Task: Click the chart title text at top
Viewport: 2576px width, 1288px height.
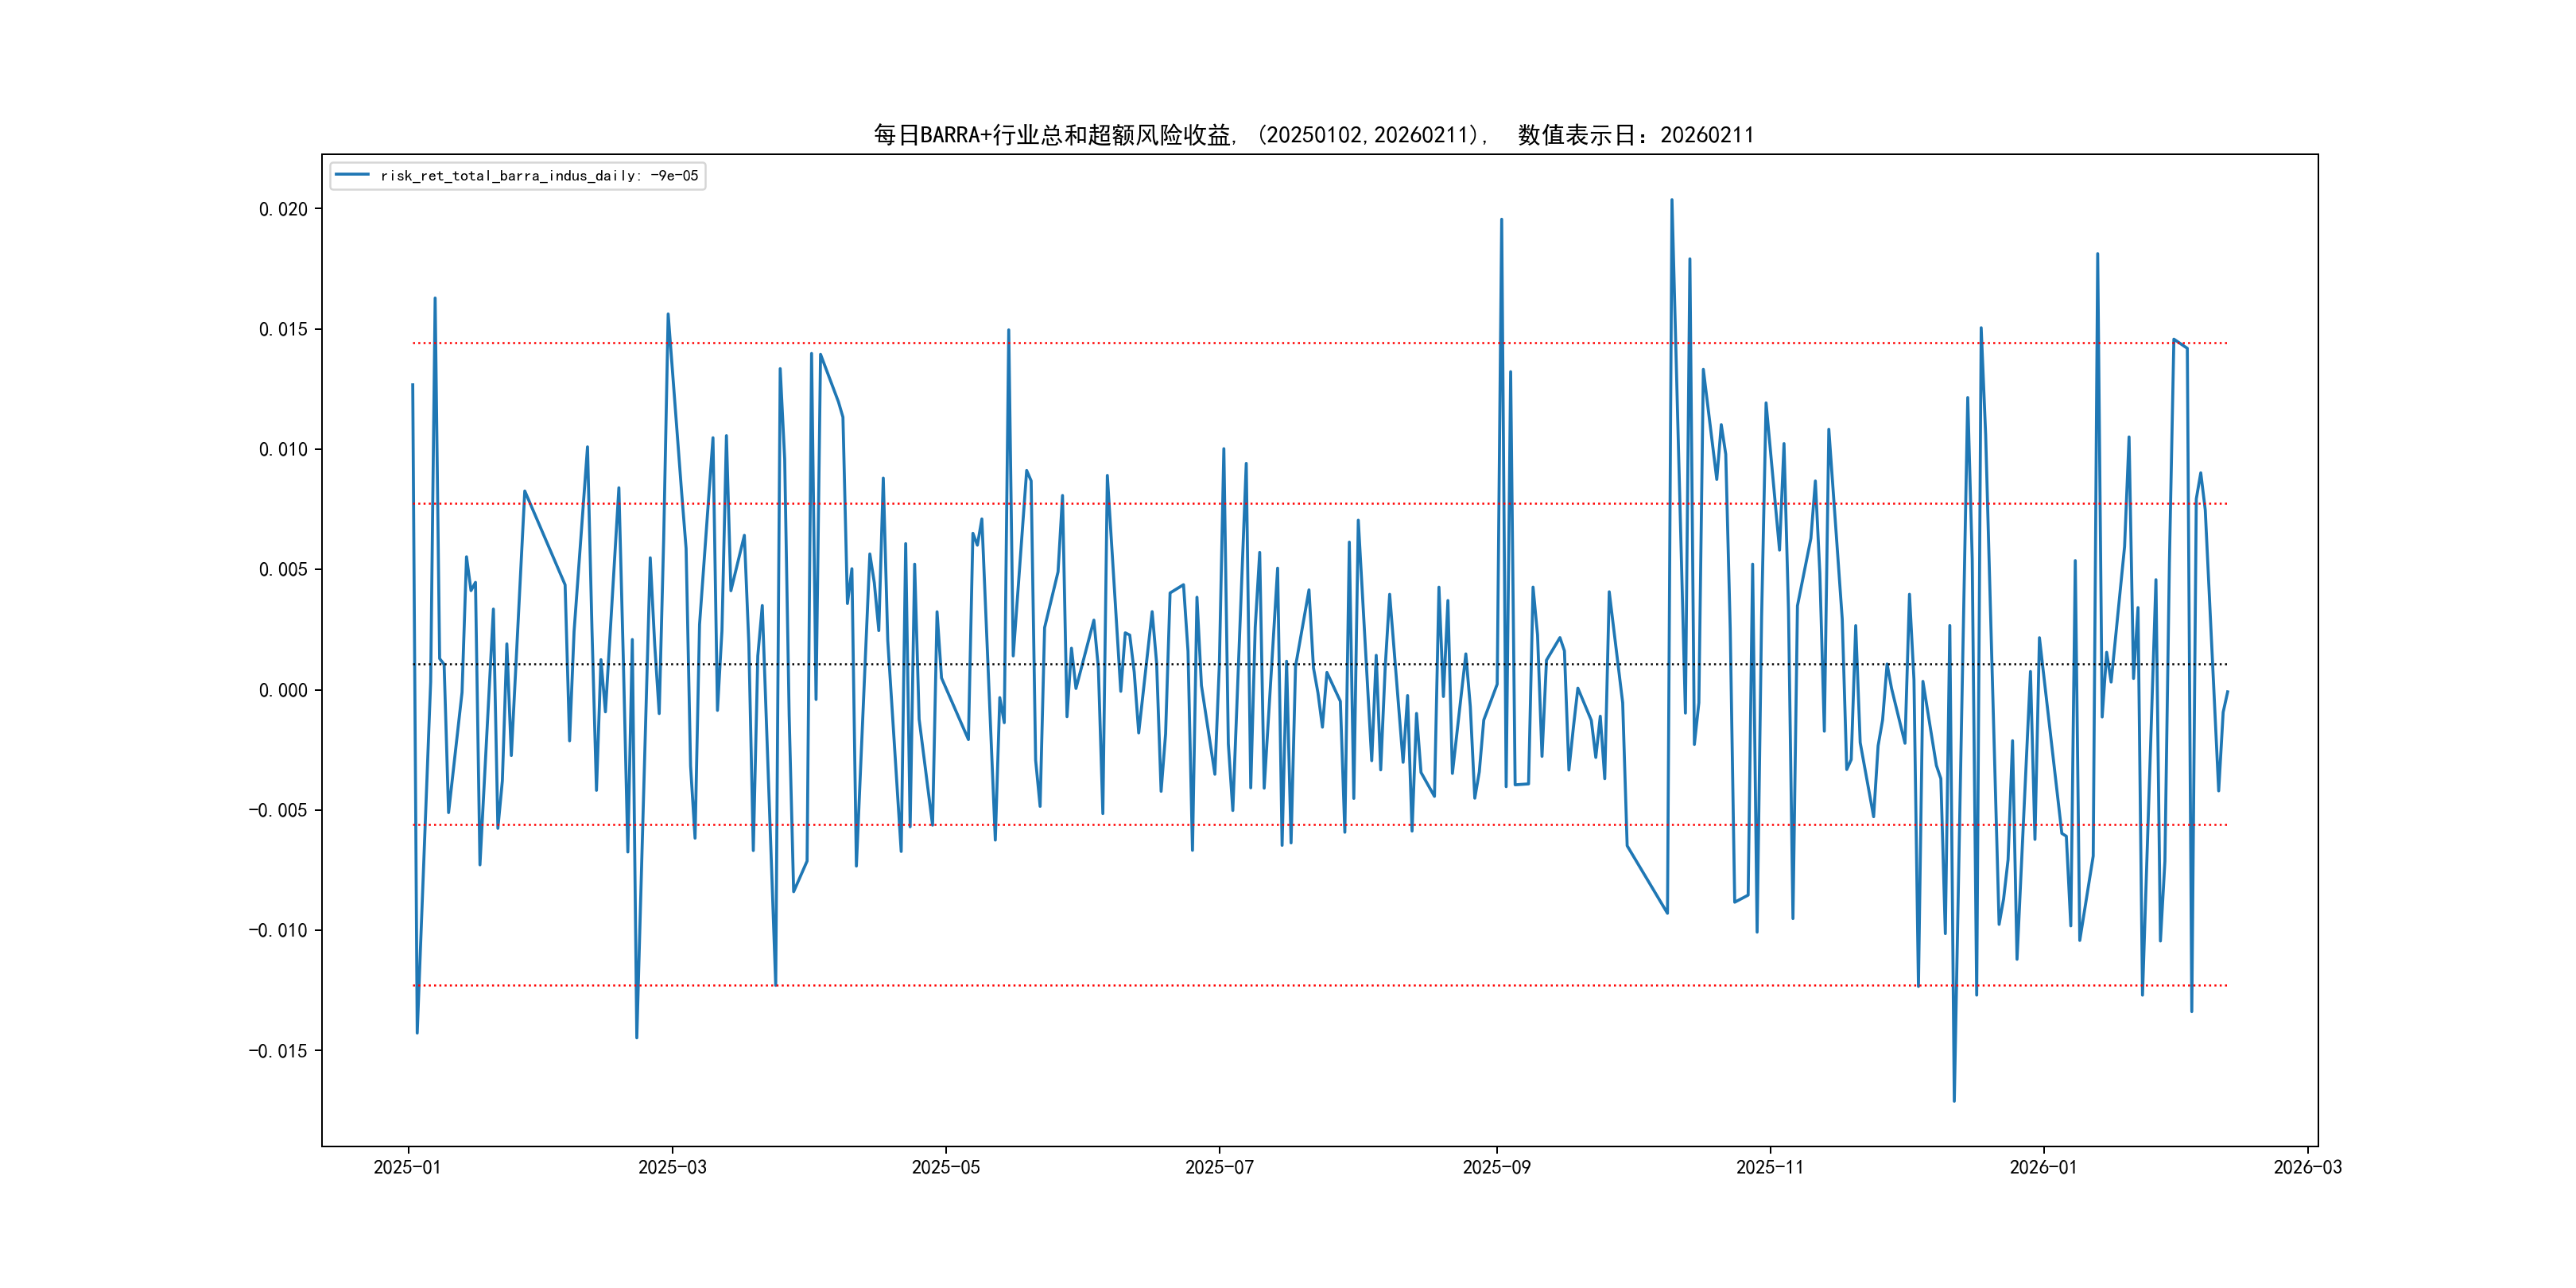Action: coord(1313,135)
